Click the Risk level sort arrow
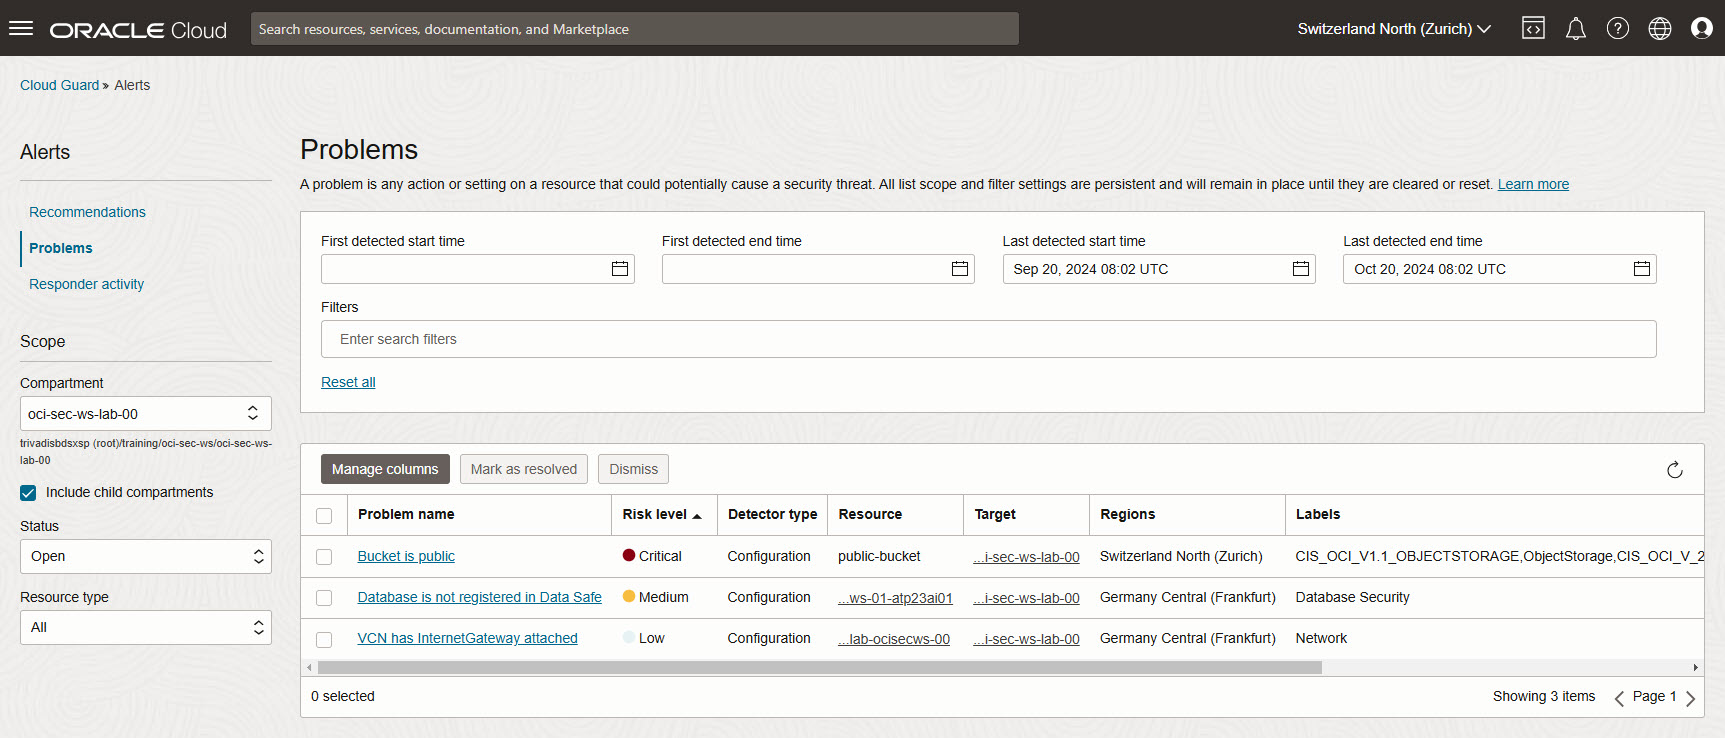This screenshot has width=1725, height=738. [x=697, y=516]
